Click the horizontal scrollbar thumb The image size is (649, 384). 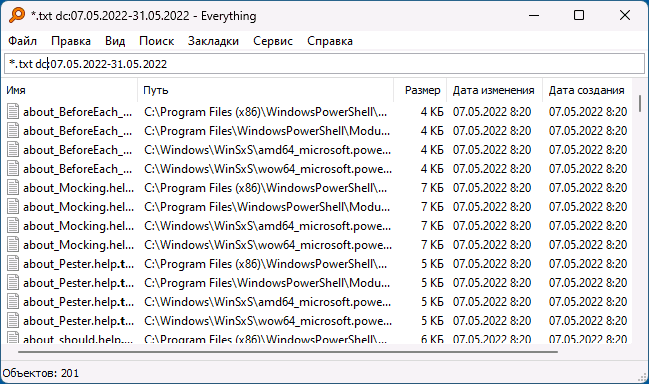click(288, 352)
